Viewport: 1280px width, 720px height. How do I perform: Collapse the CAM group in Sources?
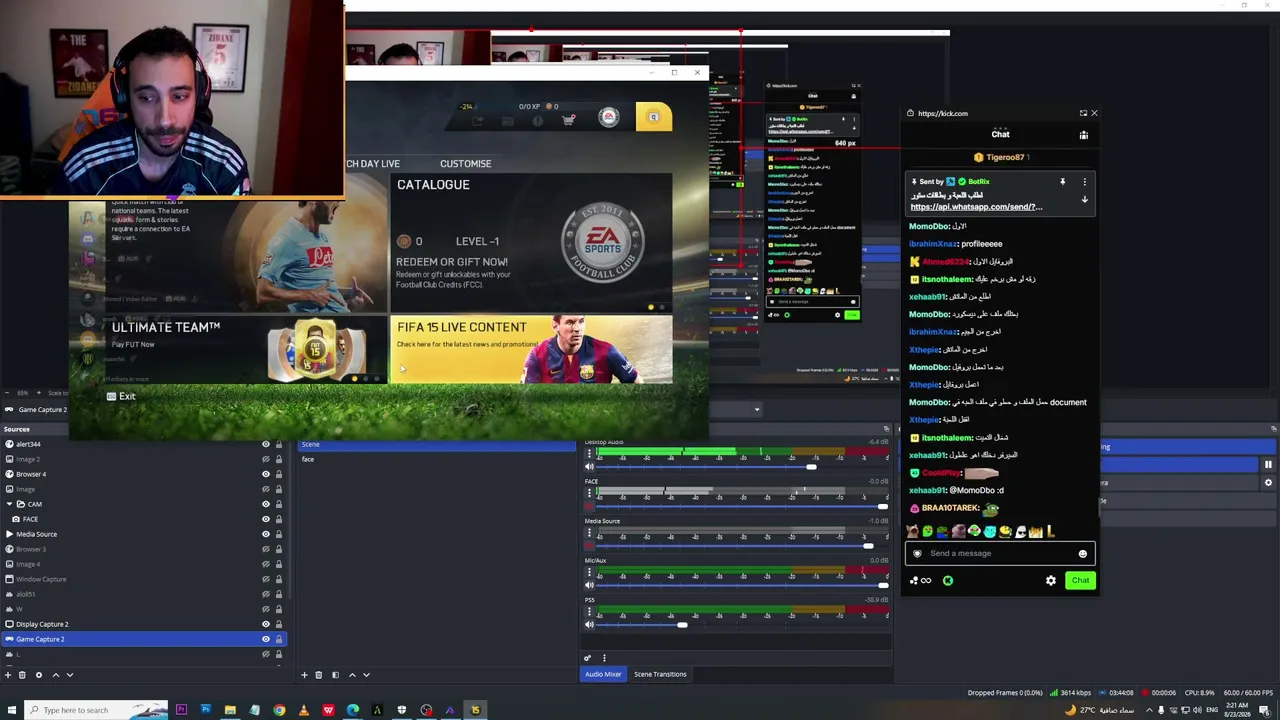tap(9, 504)
